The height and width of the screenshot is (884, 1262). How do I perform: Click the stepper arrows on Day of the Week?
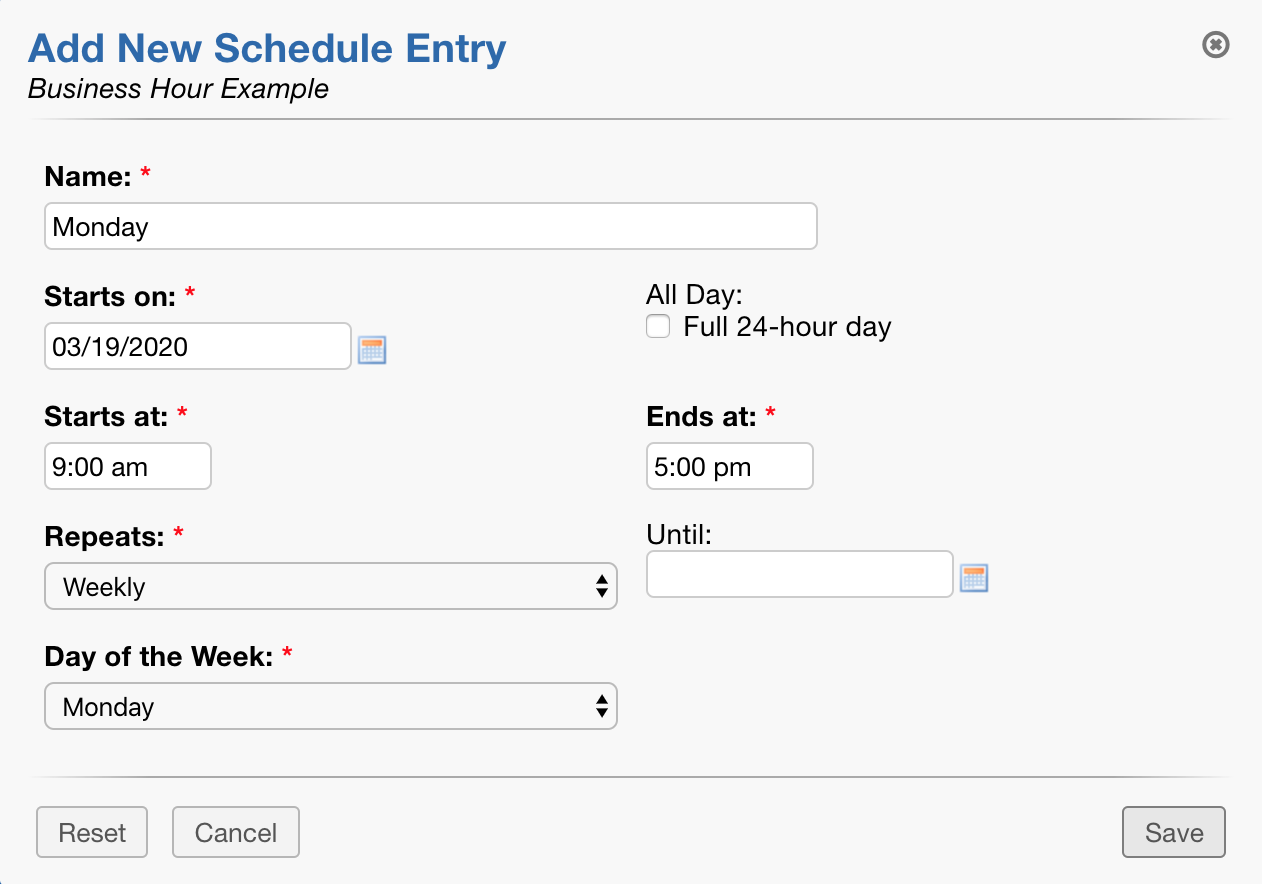click(602, 706)
